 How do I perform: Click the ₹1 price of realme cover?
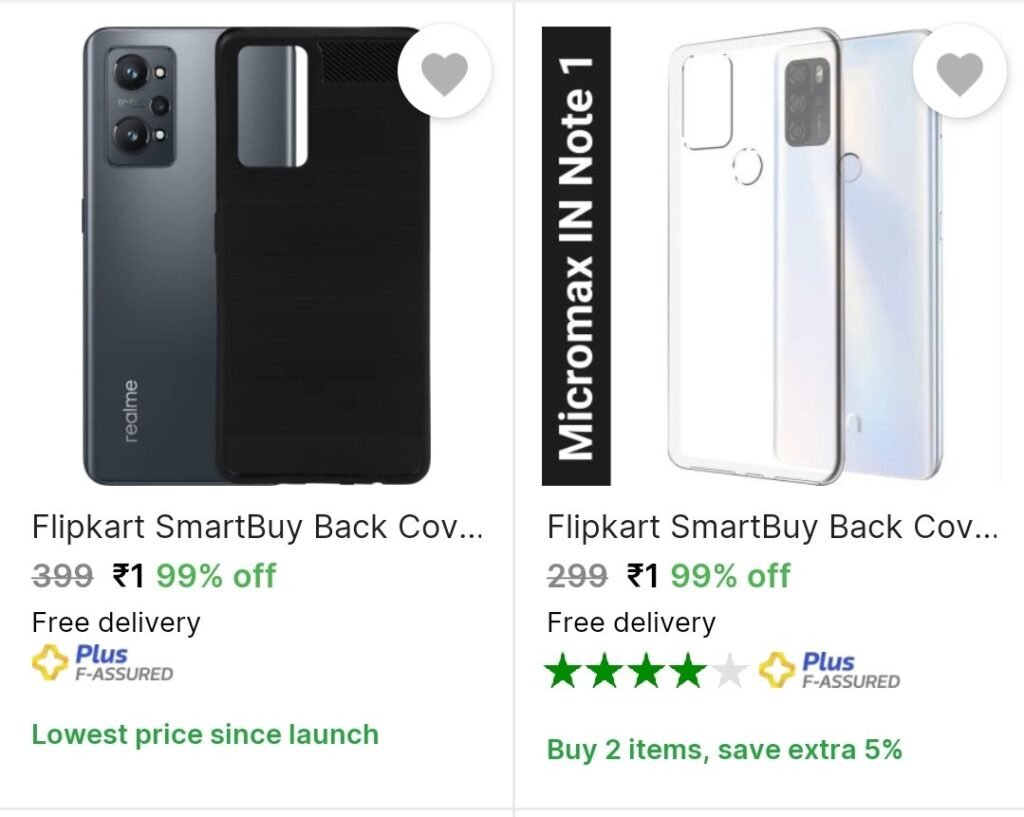pos(128,576)
